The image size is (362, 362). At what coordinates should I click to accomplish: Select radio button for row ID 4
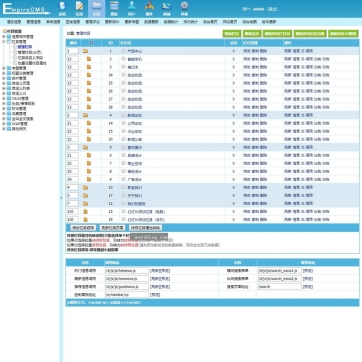(x=124, y=115)
